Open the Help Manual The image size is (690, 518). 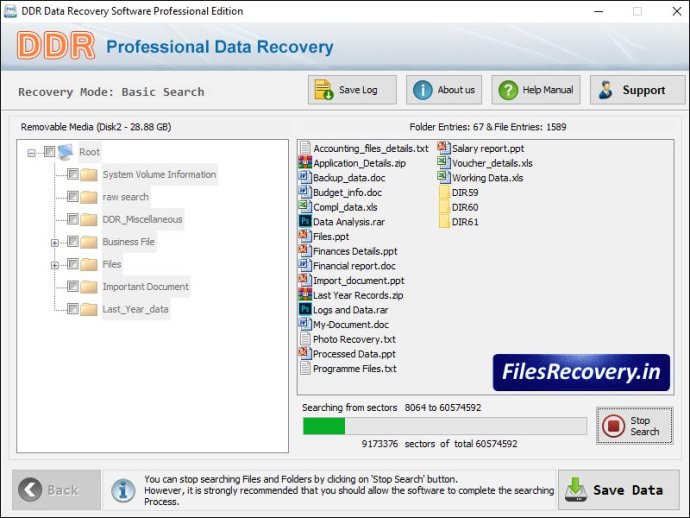click(x=536, y=90)
